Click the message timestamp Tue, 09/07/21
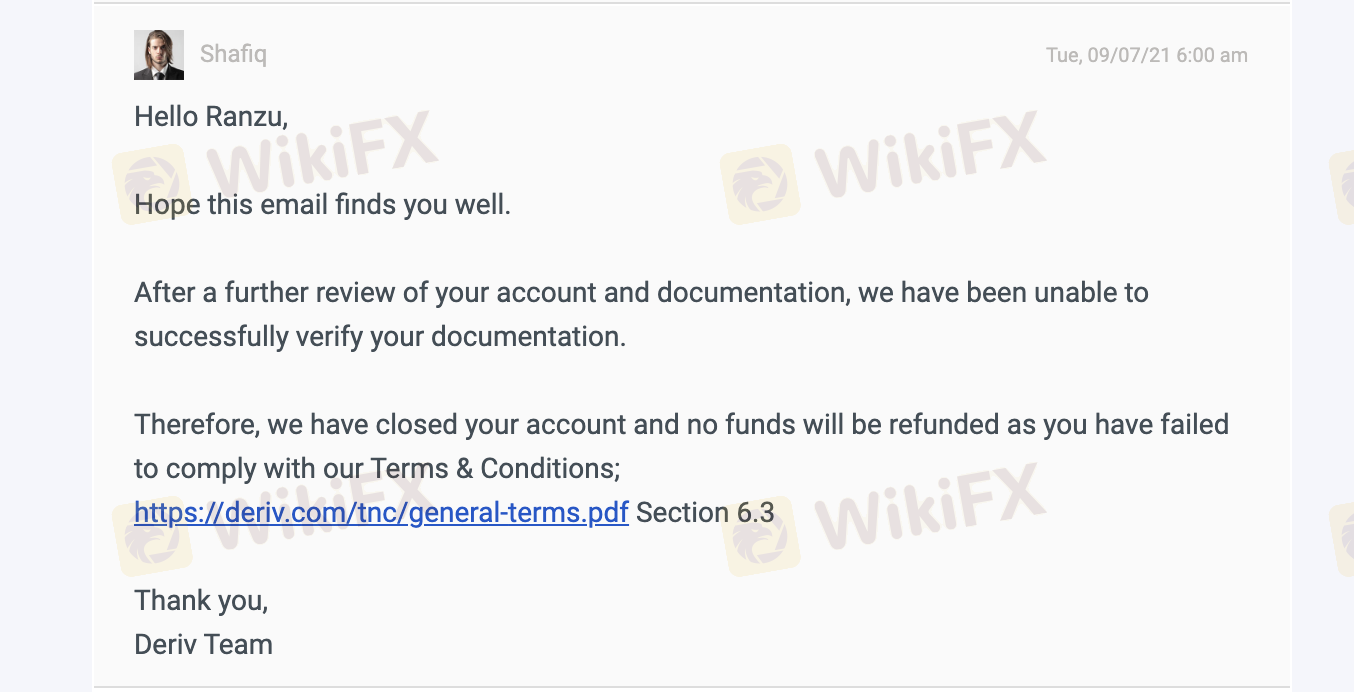 click(1146, 55)
